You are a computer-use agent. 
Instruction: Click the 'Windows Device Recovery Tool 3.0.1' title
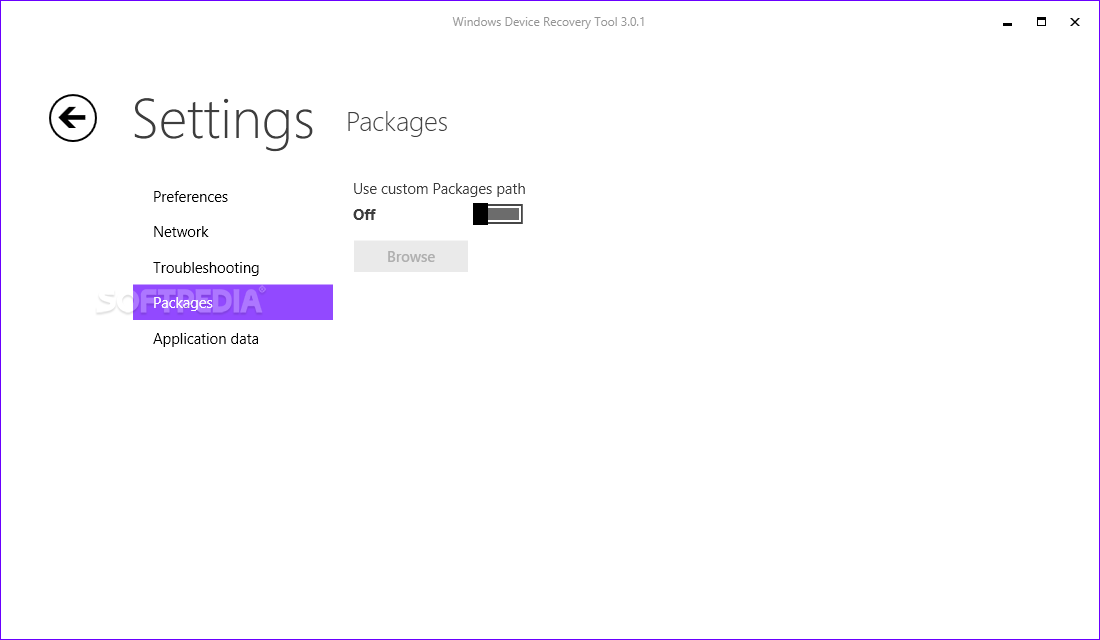[549, 22]
